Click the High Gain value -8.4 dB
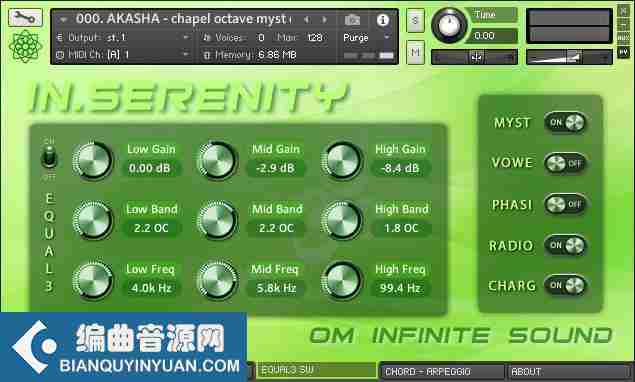 click(x=400, y=168)
